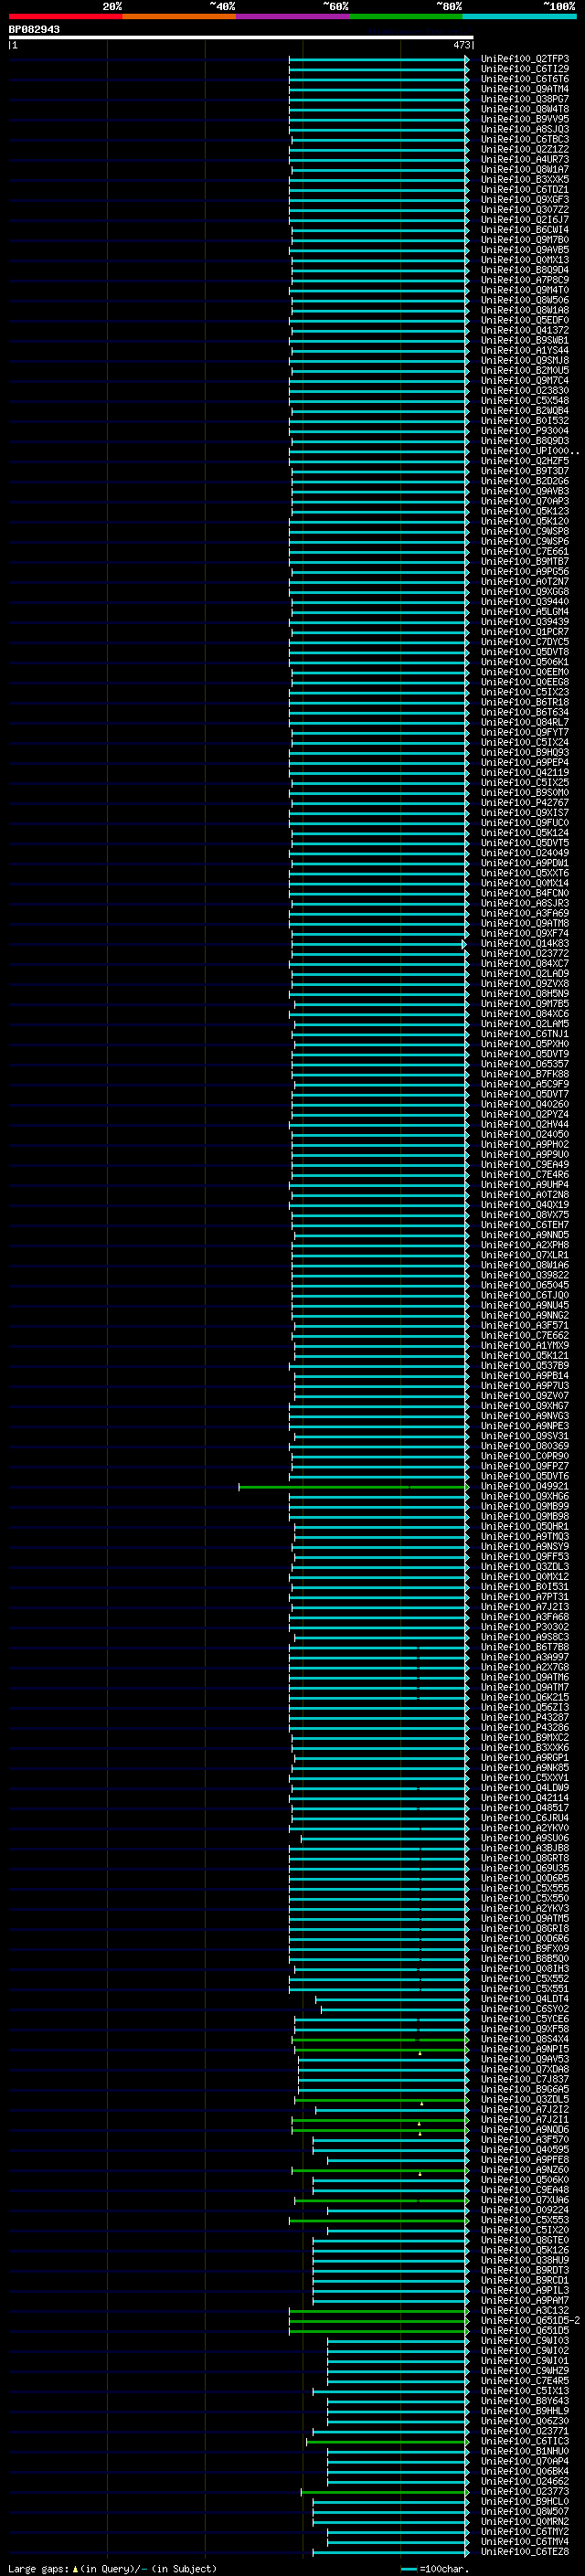Click the query end position 473
The height and width of the screenshot is (2576, 585).
[461, 45]
